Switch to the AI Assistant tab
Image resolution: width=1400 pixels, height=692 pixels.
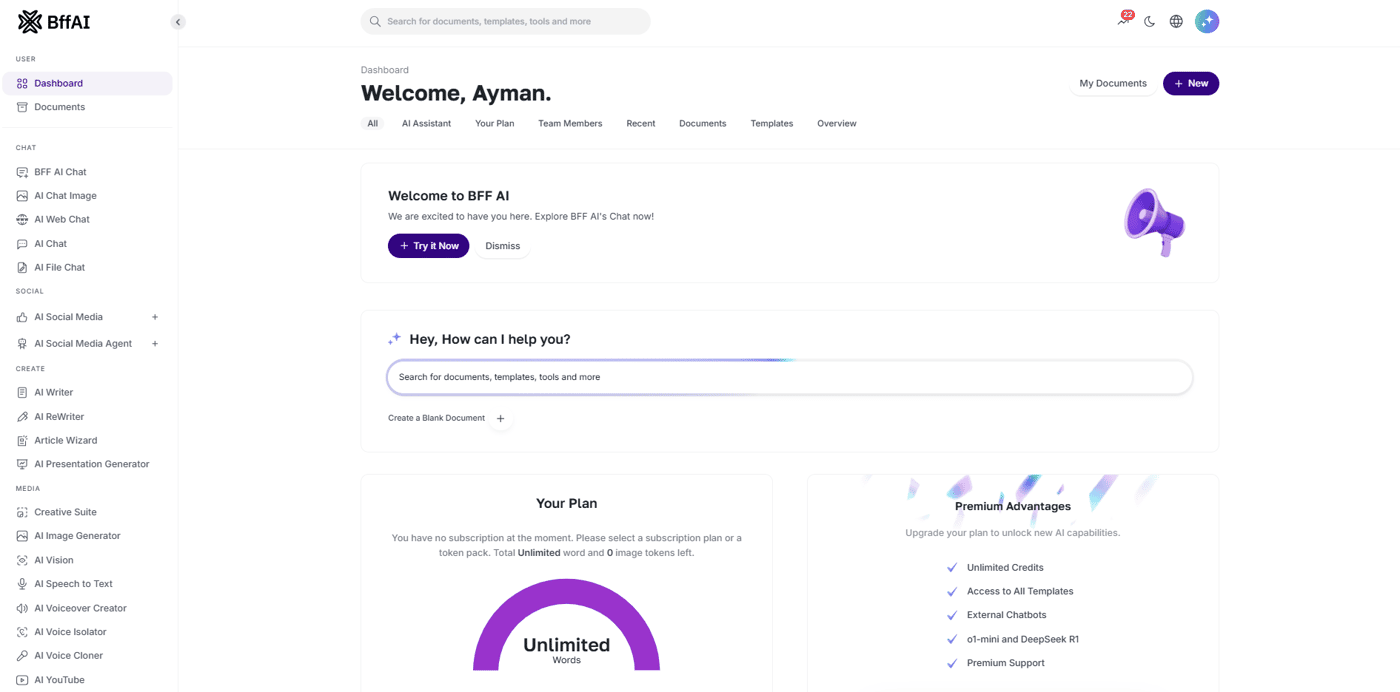coord(426,124)
